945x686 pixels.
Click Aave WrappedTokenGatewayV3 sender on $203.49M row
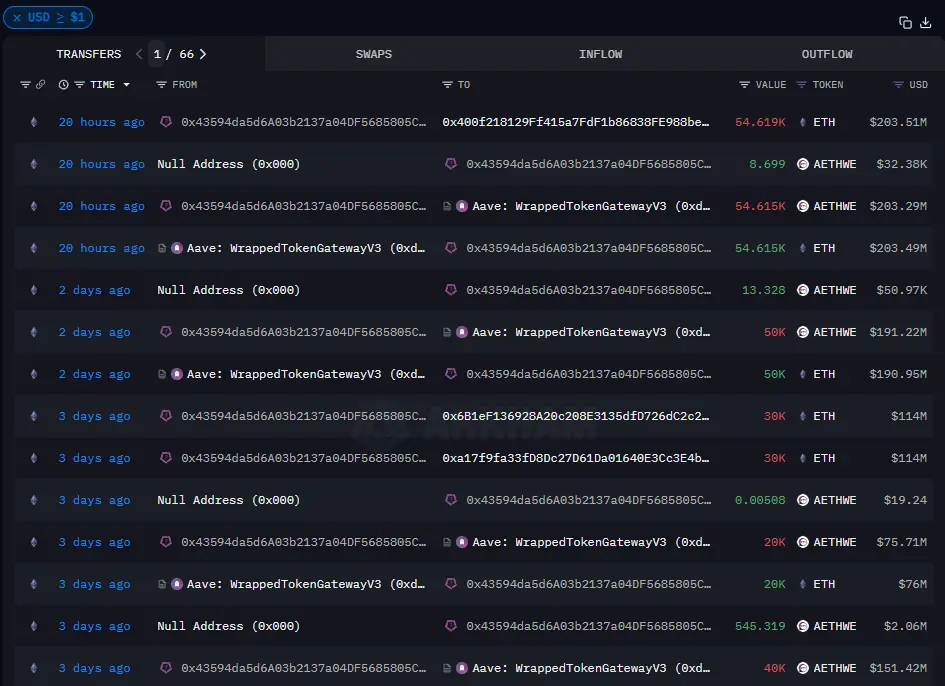click(306, 248)
